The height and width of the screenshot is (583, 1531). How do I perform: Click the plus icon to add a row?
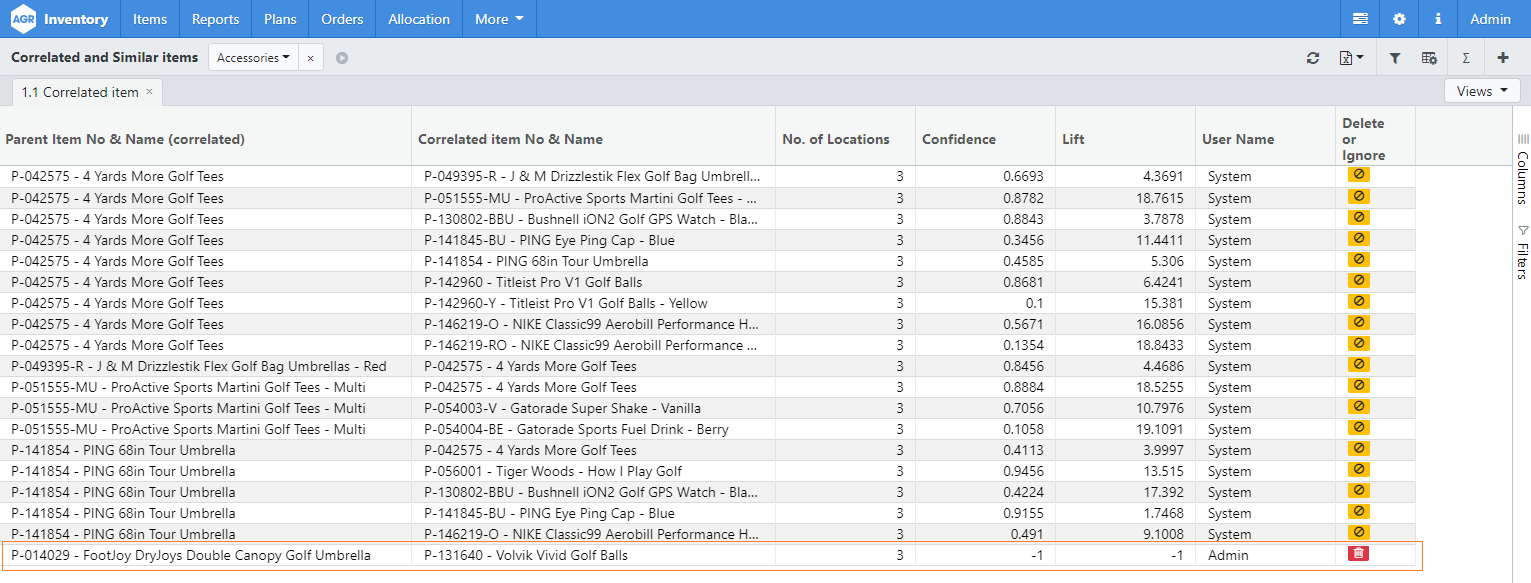click(1502, 58)
